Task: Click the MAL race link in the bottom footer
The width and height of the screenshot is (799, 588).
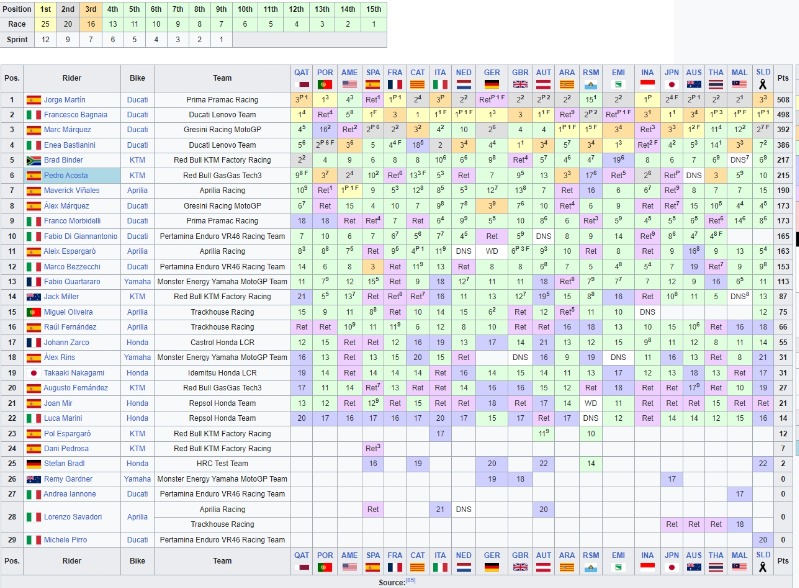Action: (x=739, y=555)
